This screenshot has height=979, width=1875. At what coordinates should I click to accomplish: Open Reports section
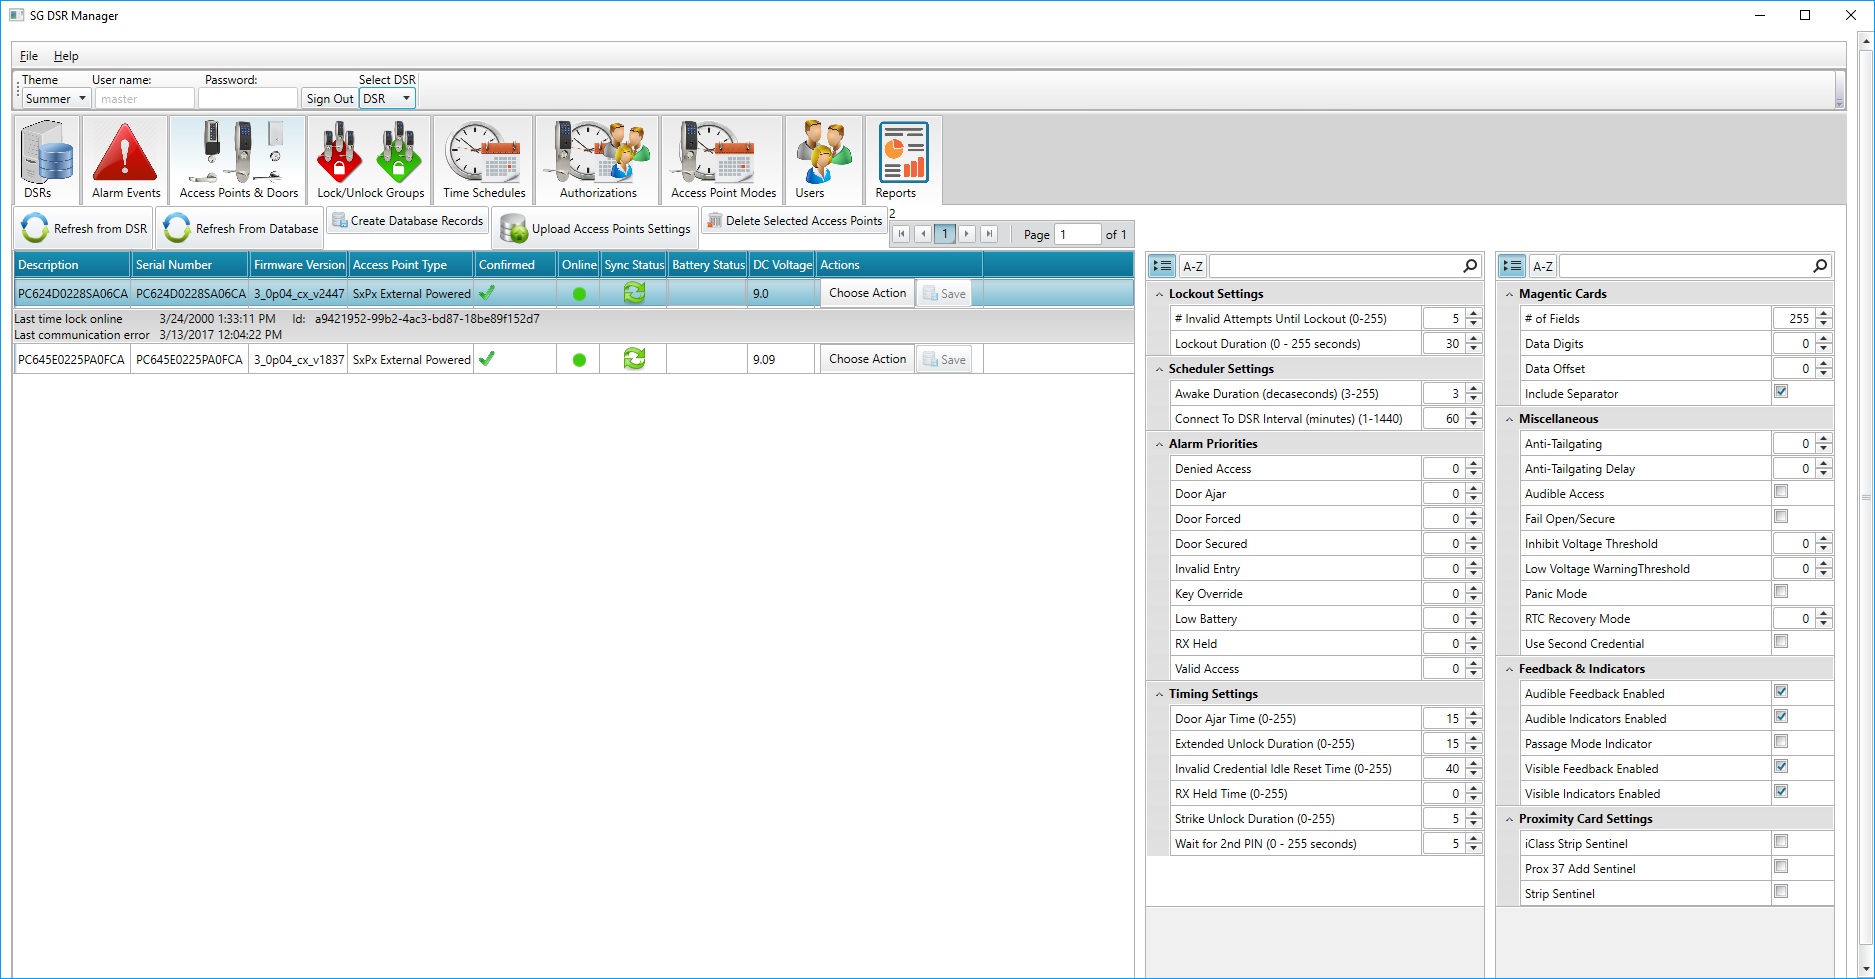point(903,160)
